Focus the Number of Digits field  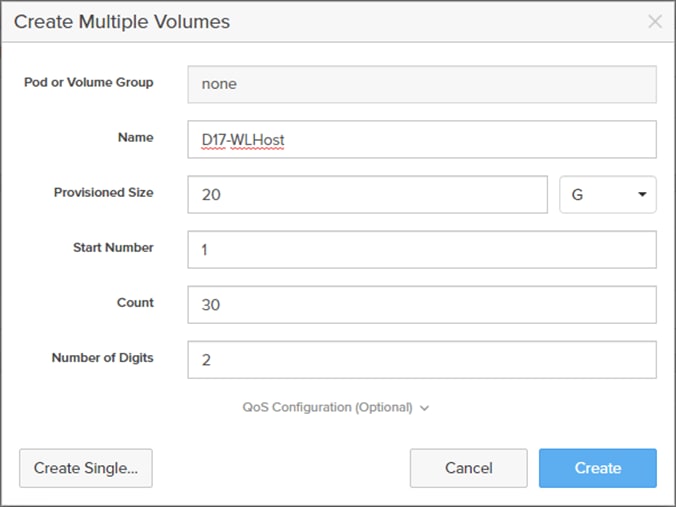(x=421, y=360)
